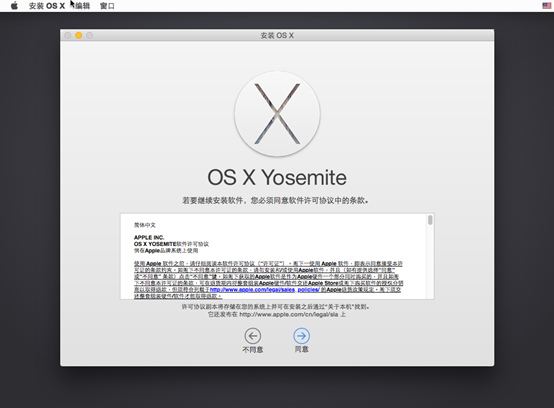This screenshot has height=408, width=554.
Task: Open the apple.com legal sales policies link
Action: pyautogui.click(x=265, y=290)
